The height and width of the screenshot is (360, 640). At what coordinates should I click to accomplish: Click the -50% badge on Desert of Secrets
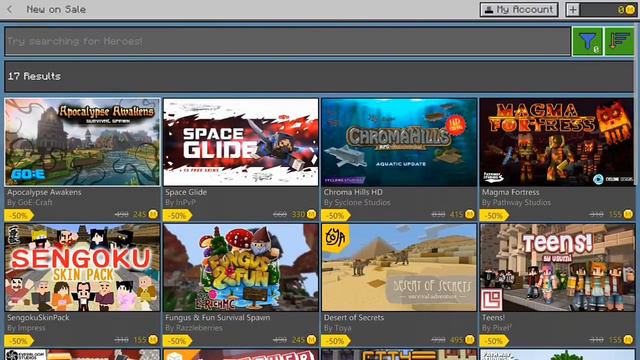[336, 340]
